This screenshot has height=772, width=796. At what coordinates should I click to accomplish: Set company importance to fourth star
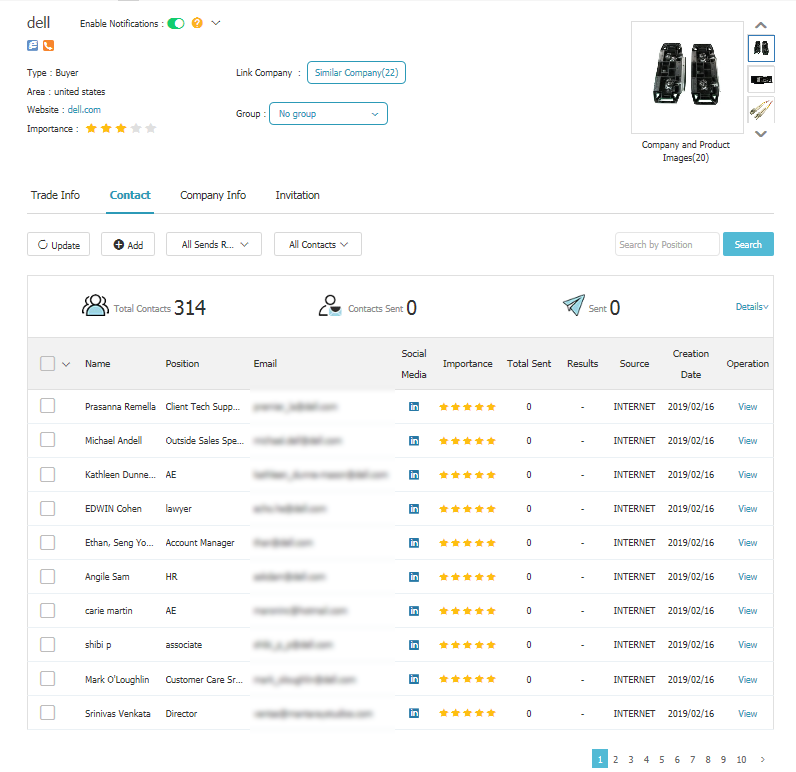pyautogui.click(x=136, y=128)
